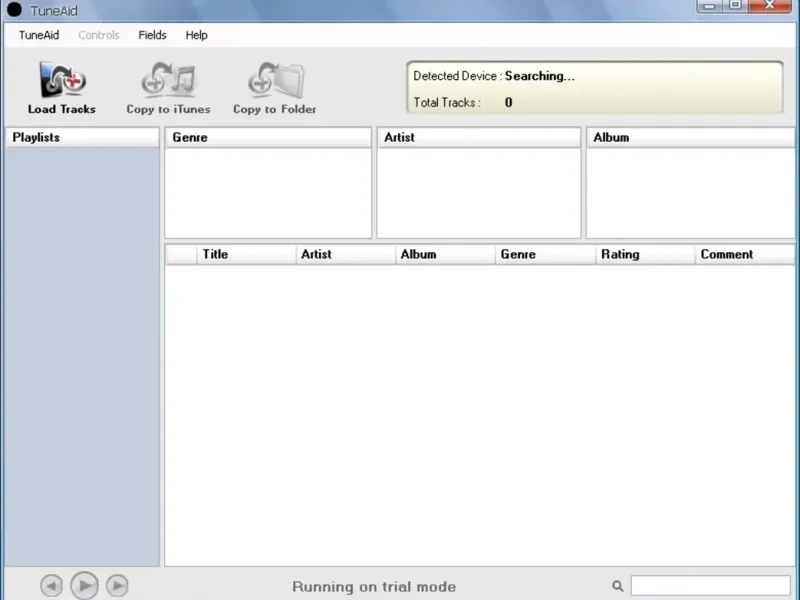Click the search input field

pos(711,586)
